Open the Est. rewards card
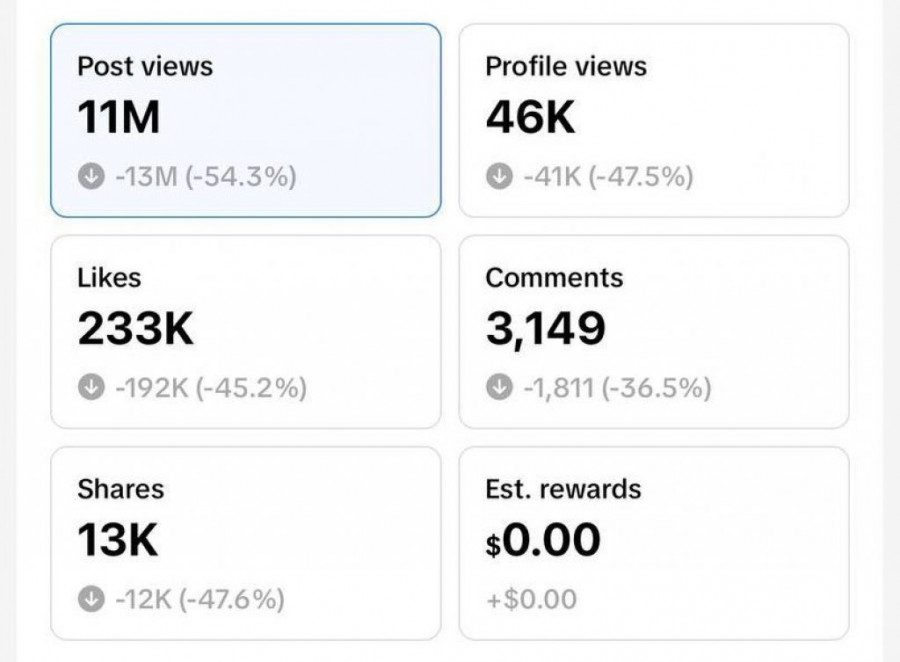The image size is (900, 662). (x=653, y=542)
